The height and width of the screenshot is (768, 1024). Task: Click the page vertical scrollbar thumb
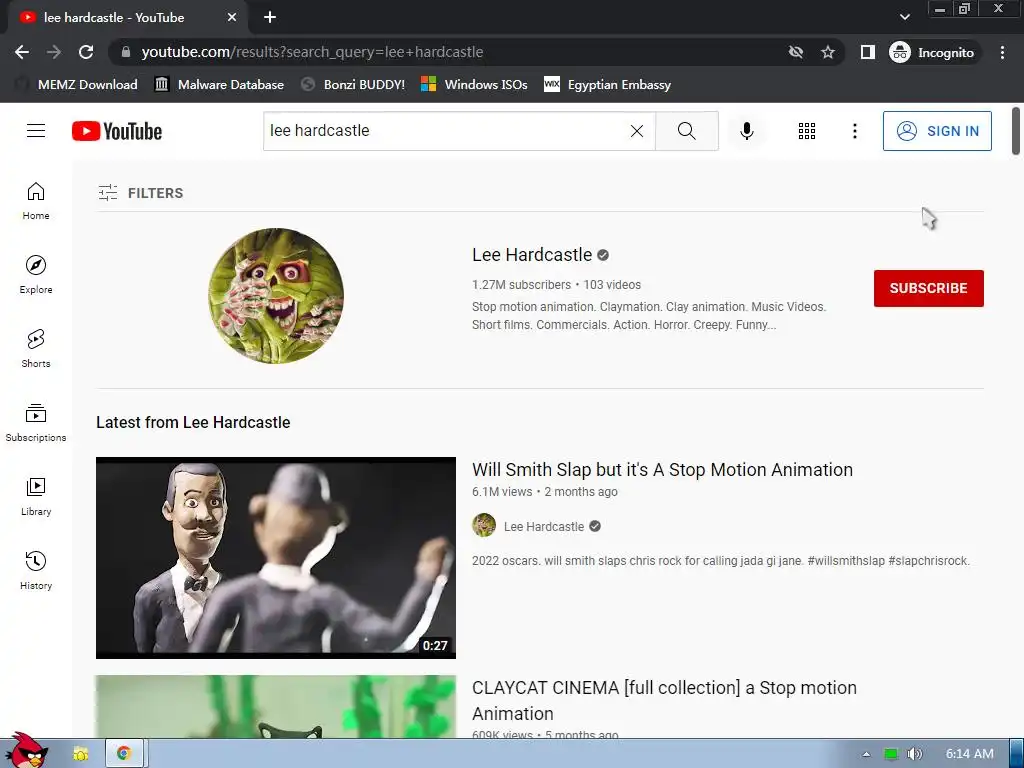[x=1016, y=131]
